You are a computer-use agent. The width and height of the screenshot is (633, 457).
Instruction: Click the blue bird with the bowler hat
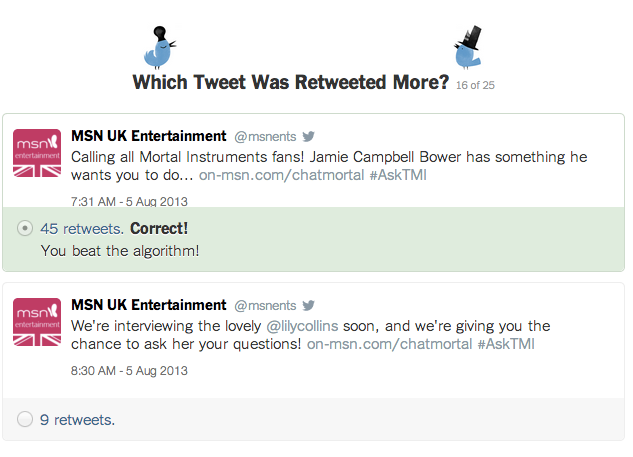point(160,48)
